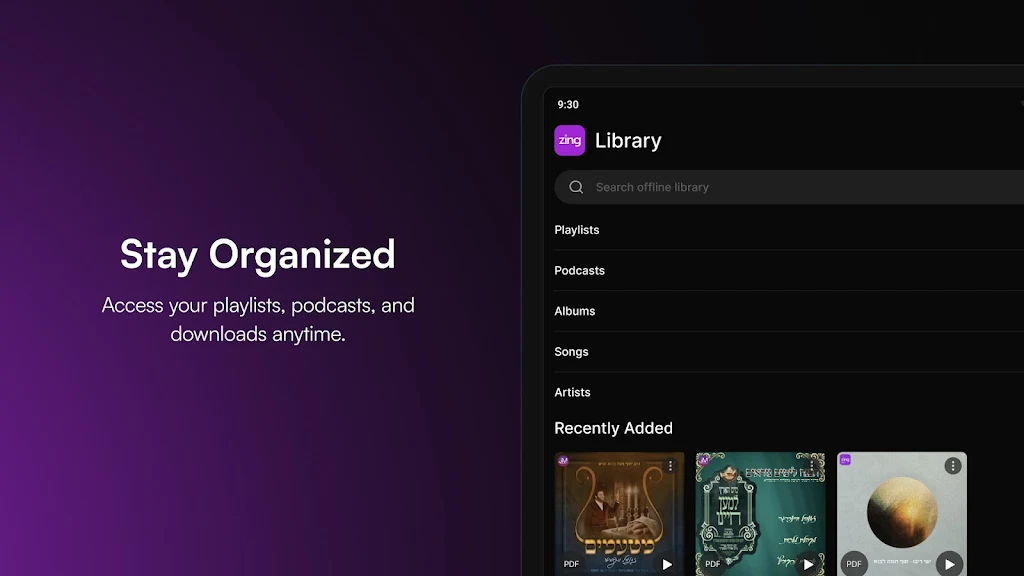Click the Recently Added heading
This screenshot has width=1024, height=576.
[613, 428]
